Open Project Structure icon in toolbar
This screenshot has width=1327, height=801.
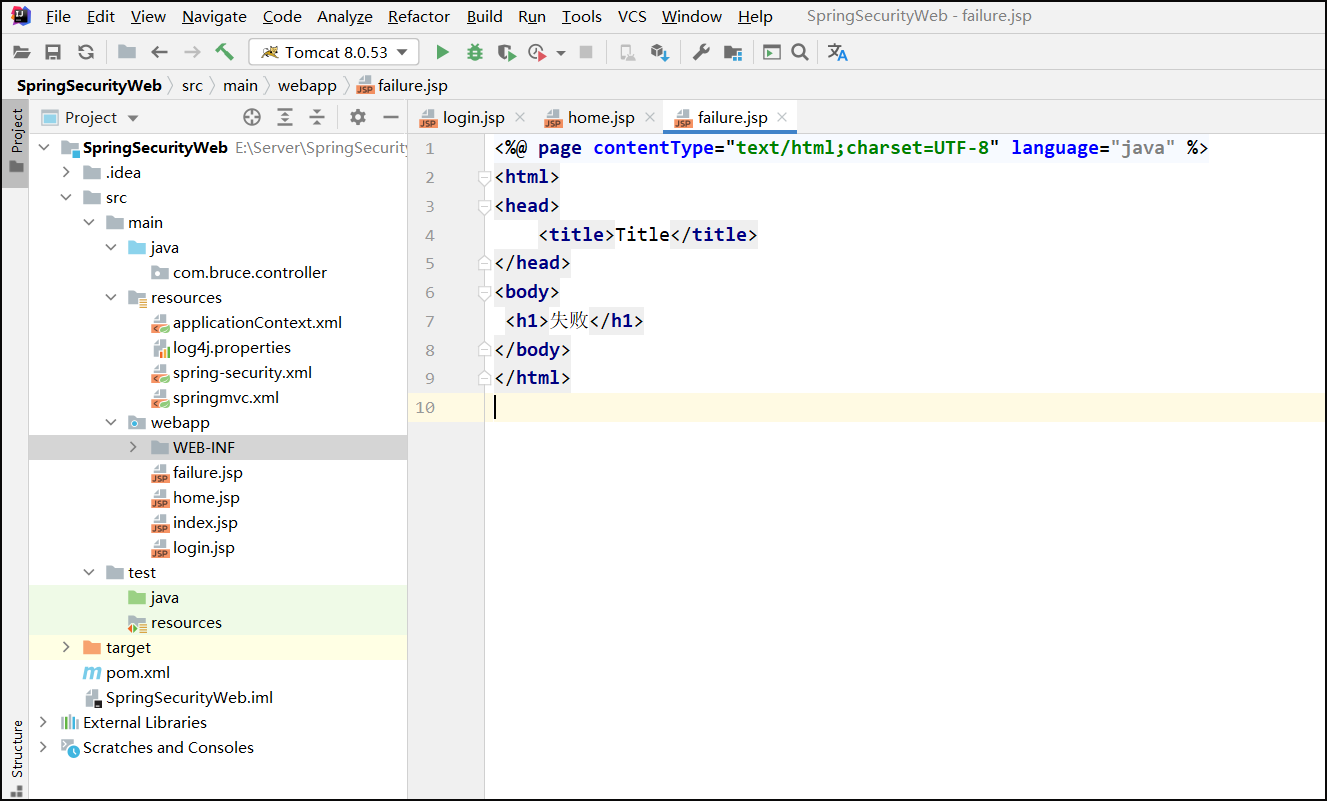tap(733, 52)
